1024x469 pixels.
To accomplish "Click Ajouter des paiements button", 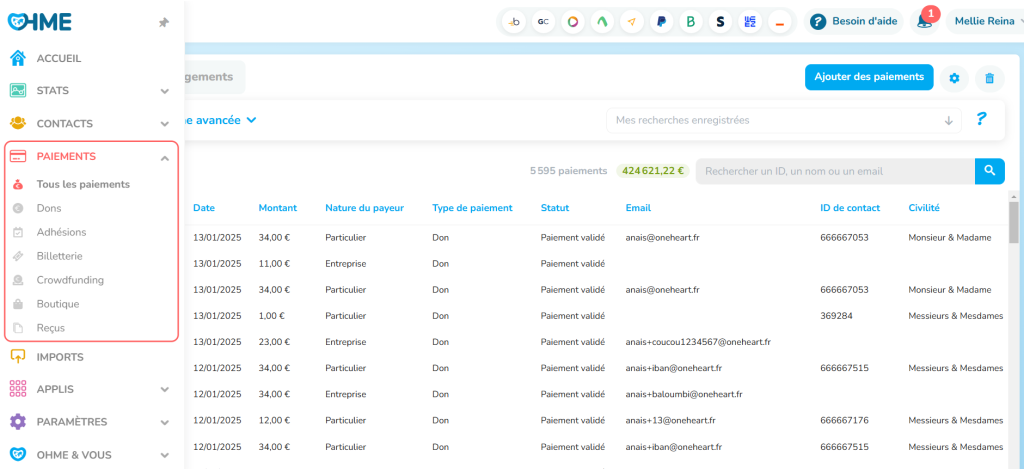I will pos(868,77).
